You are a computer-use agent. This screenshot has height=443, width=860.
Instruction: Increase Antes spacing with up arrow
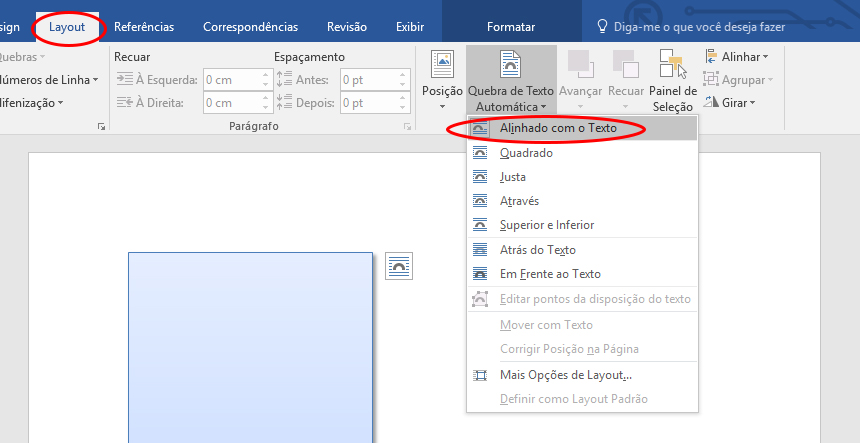pos(403,75)
